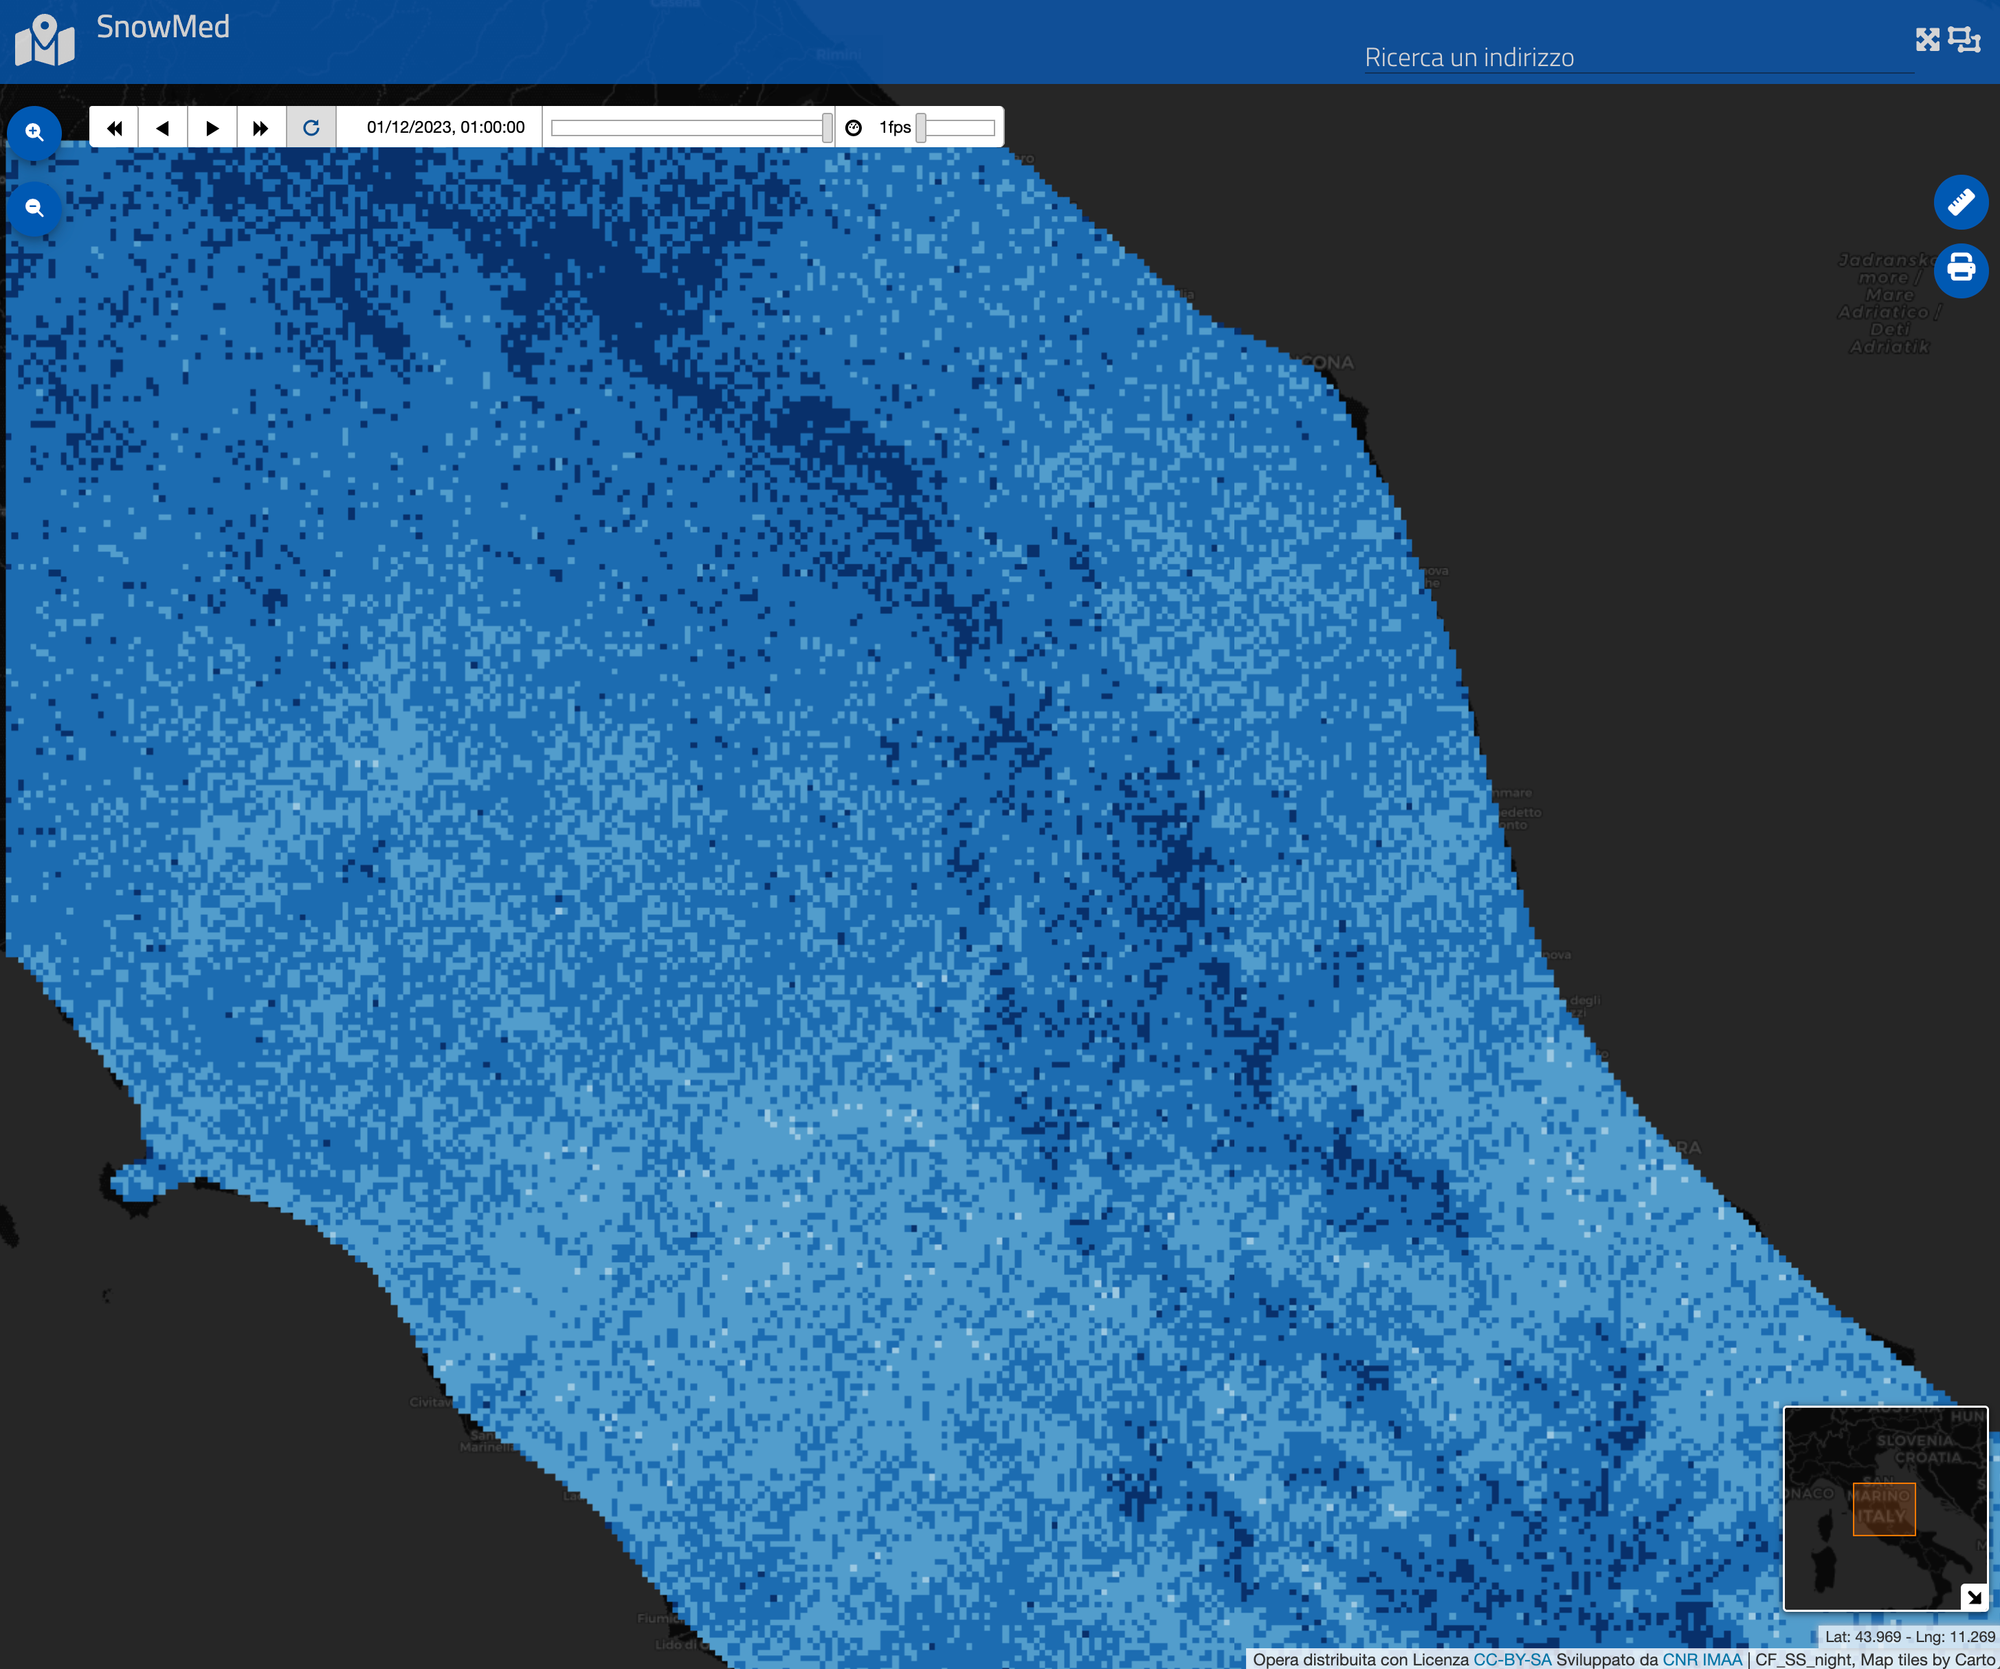
Task: Focus the Ricerca un indirizzo search field
Action: (x=1637, y=58)
